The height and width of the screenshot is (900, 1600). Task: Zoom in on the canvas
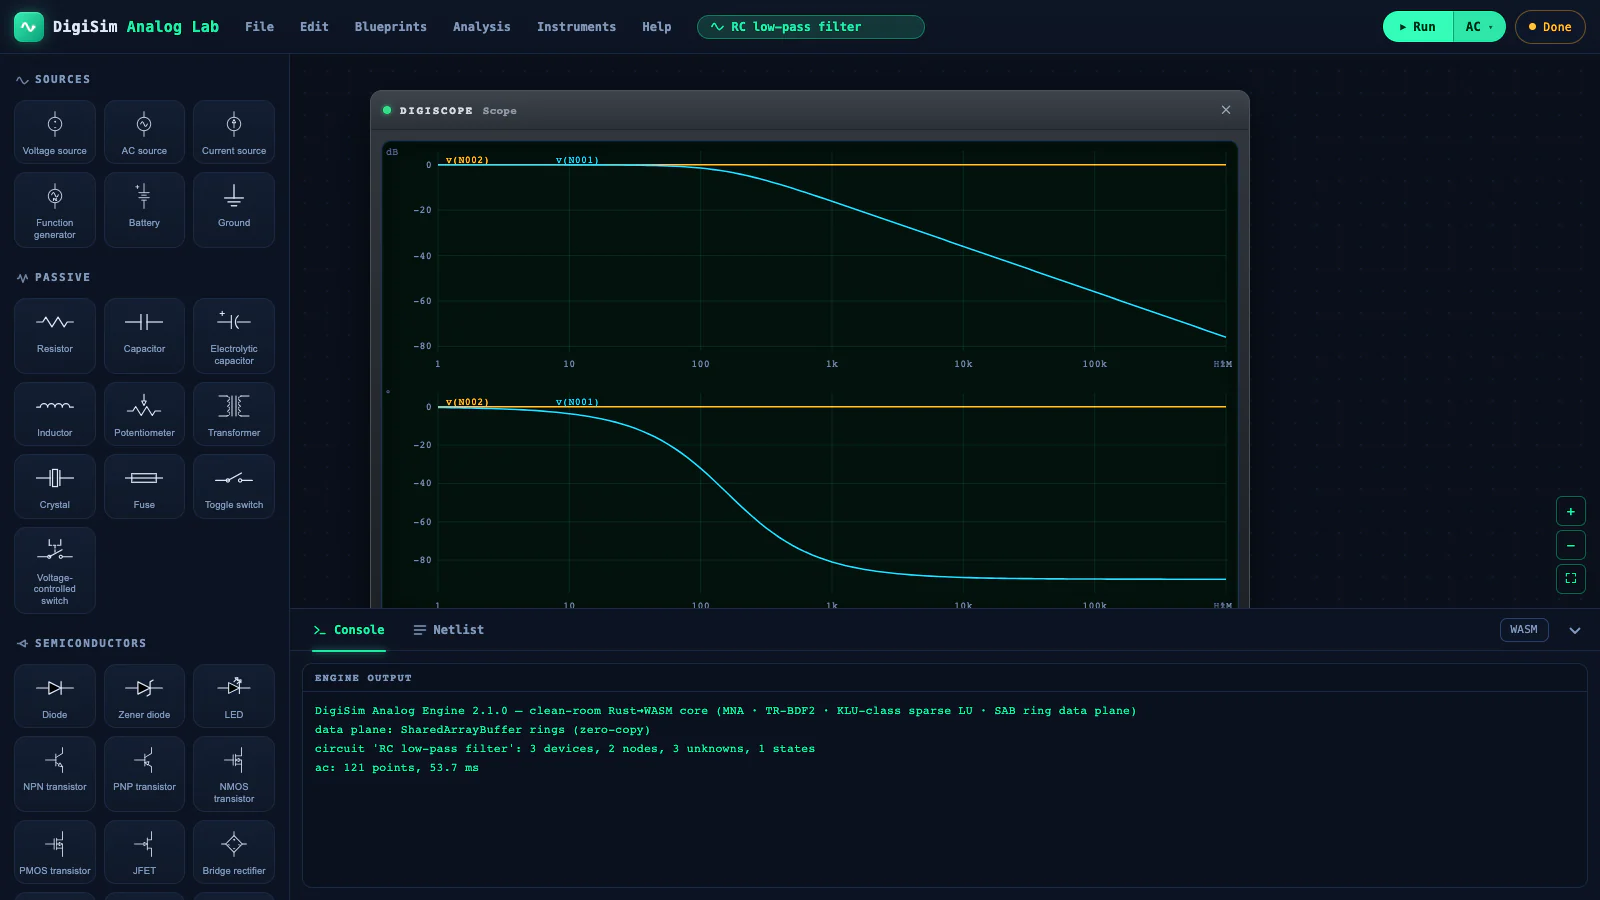(1571, 511)
